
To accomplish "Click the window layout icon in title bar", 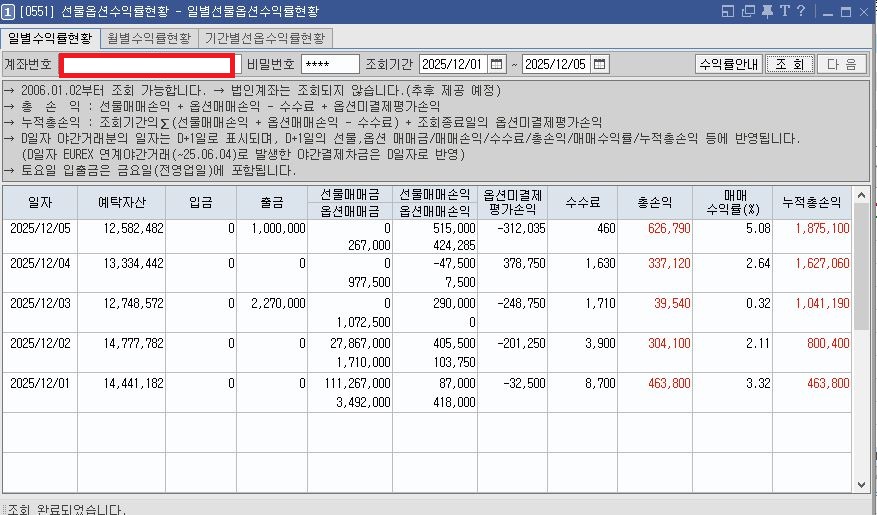I will [x=728, y=11].
